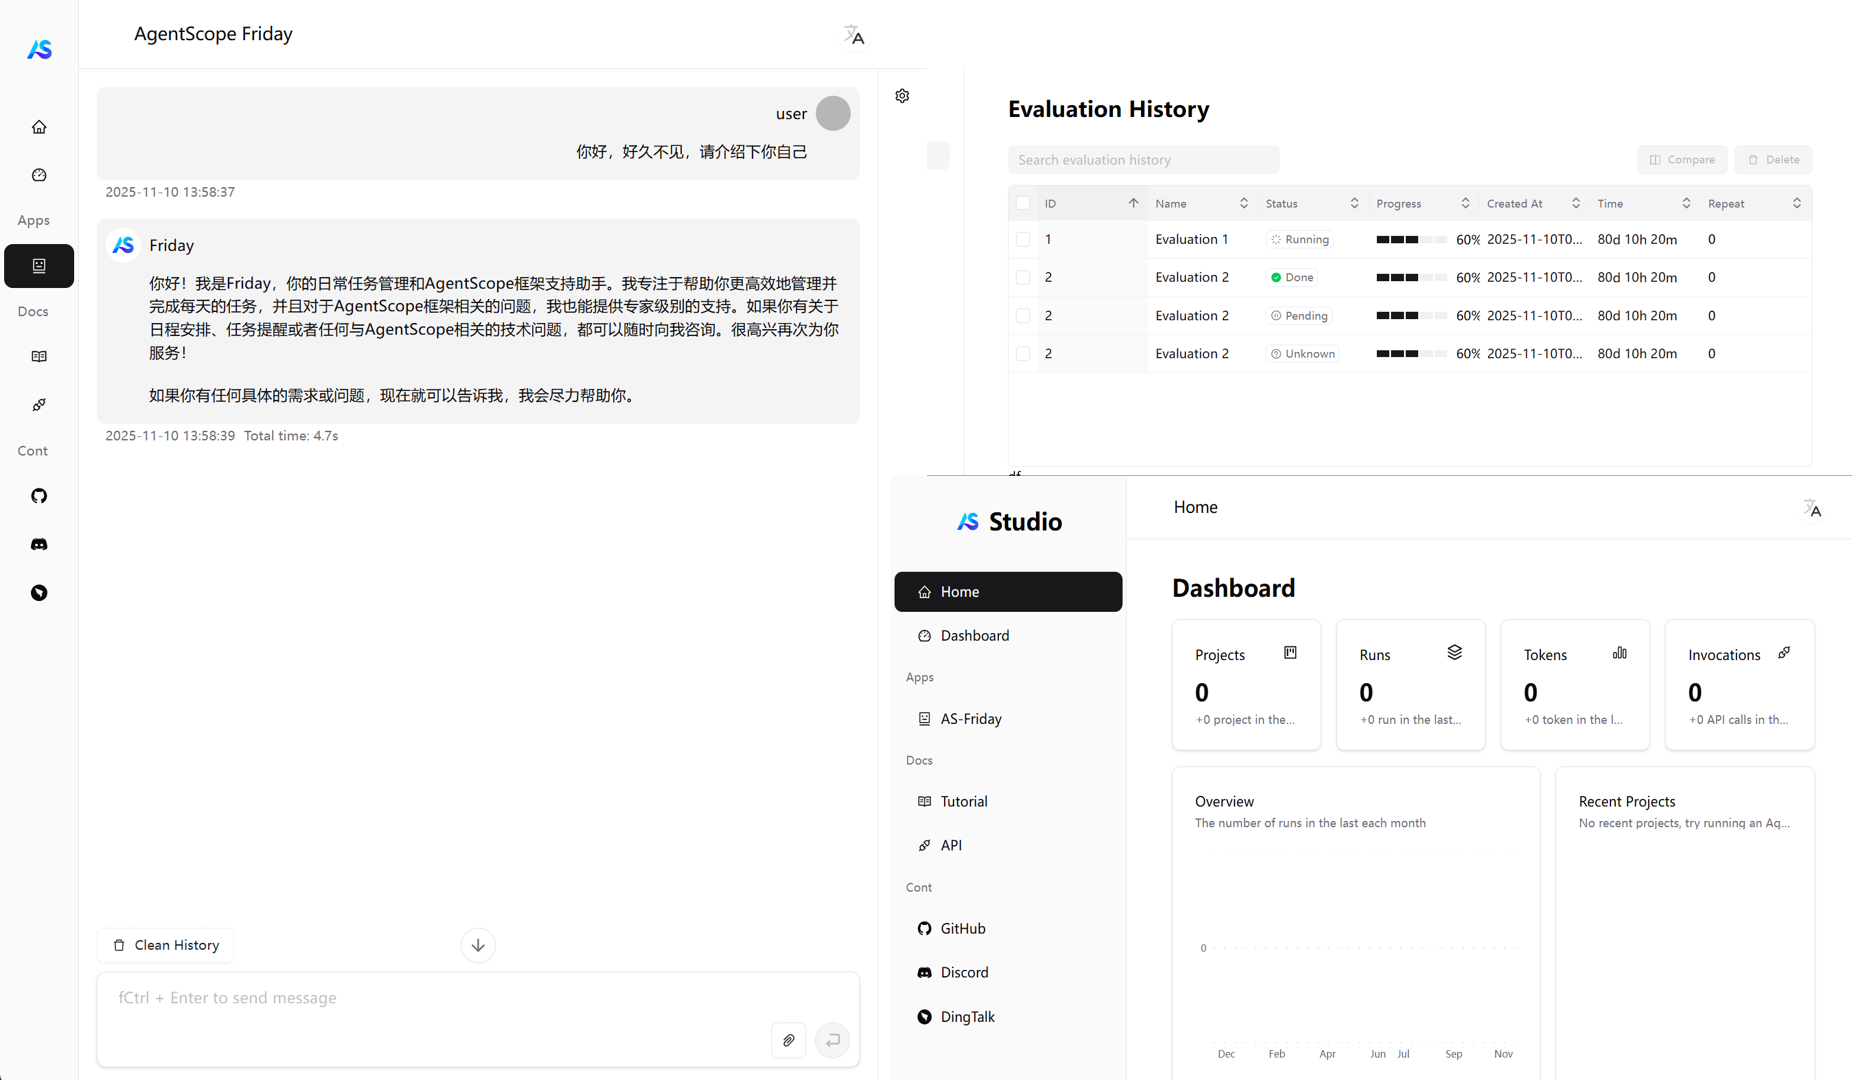The height and width of the screenshot is (1080, 1852).
Task: Click the progress bar in the Done row
Action: point(1411,278)
